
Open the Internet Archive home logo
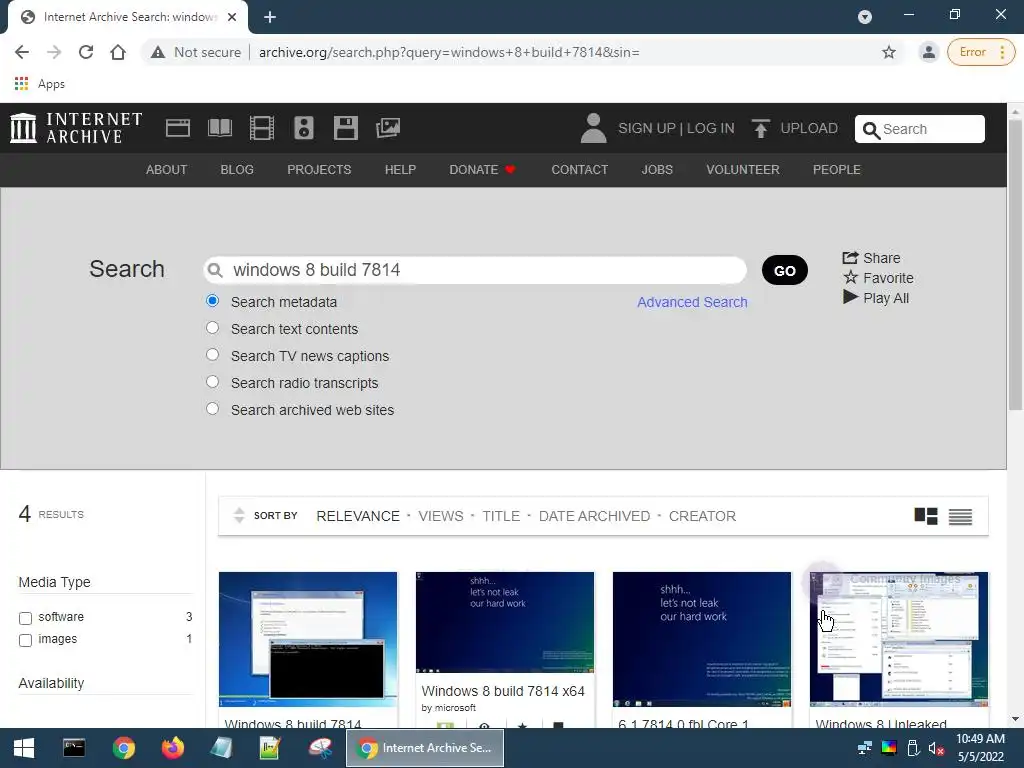pyautogui.click(x=76, y=127)
